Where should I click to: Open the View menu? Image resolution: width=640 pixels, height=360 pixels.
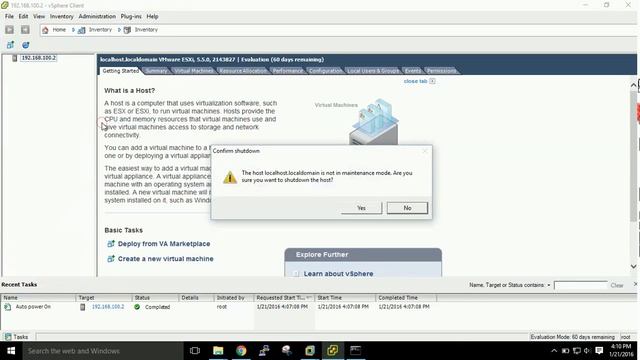pyautogui.click(x=39, y=16)
